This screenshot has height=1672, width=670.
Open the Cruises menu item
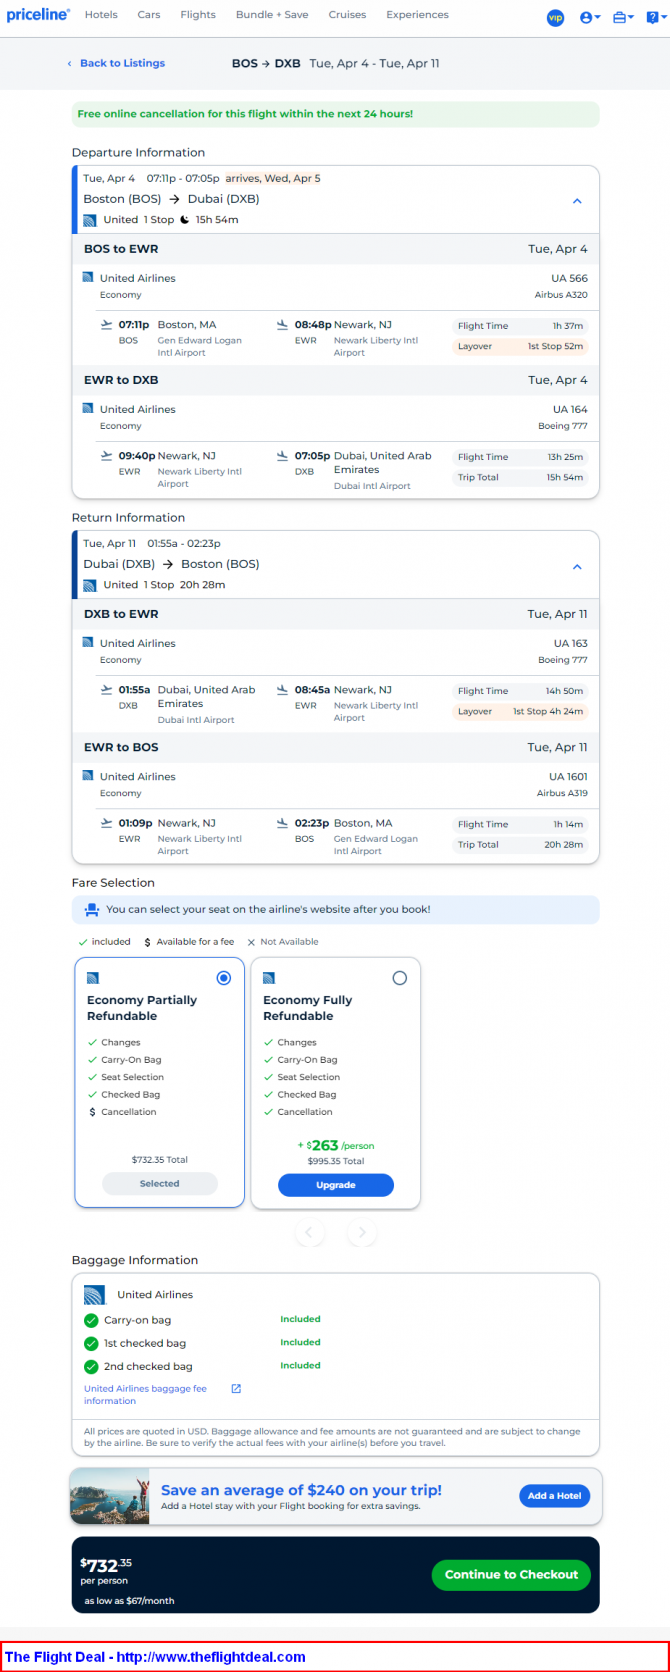point(347,15)
